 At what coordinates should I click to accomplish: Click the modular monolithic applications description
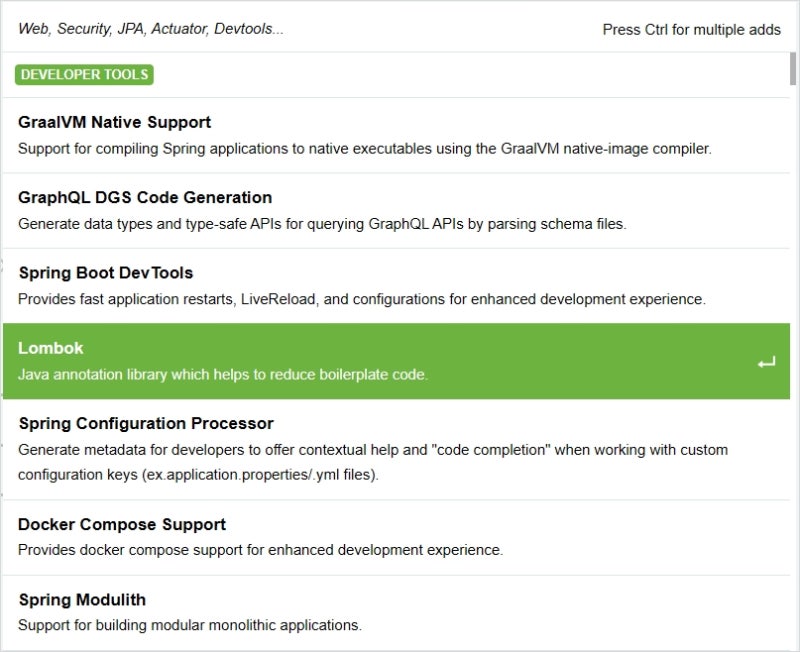click(190, 625)
